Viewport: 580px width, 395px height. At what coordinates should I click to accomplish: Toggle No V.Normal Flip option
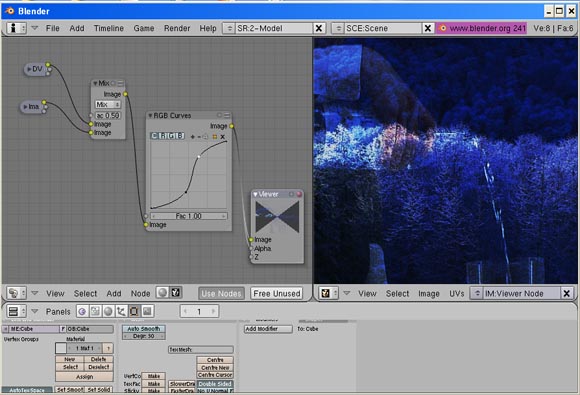(215, 391)
